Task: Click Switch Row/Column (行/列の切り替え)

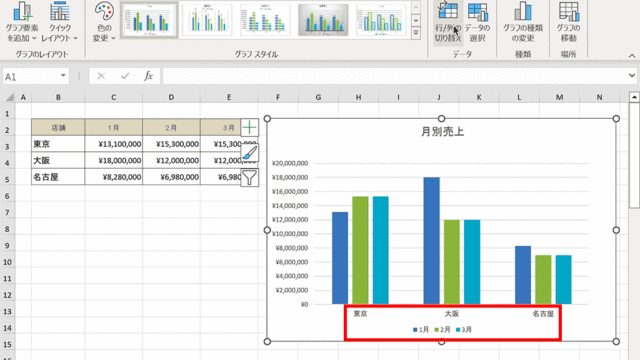Action: tap(448, 22)
